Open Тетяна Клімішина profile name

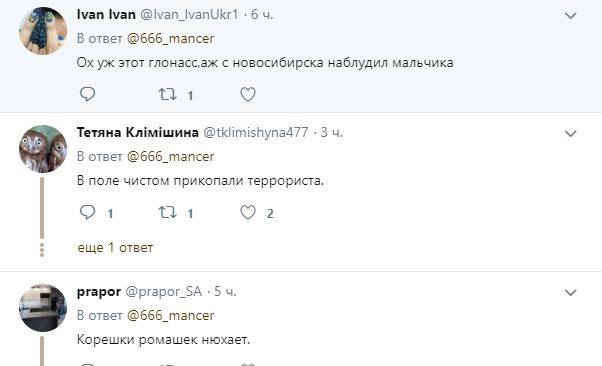point(138,132)
